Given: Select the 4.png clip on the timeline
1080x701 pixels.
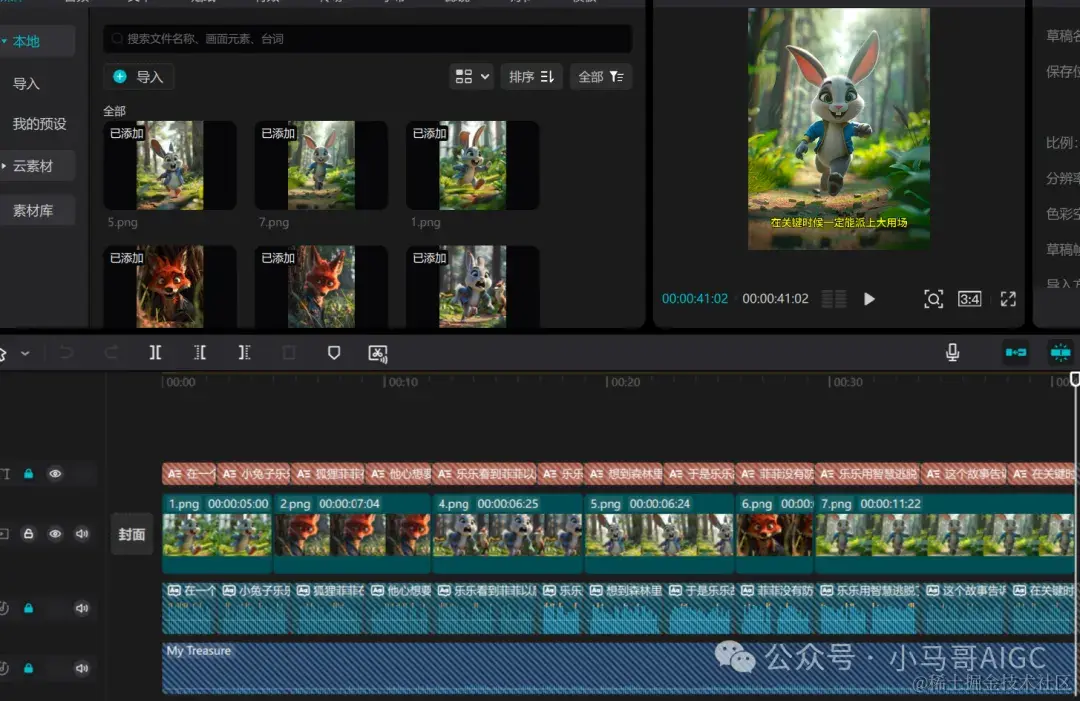Looking at the screenshot, I should 508,533.
